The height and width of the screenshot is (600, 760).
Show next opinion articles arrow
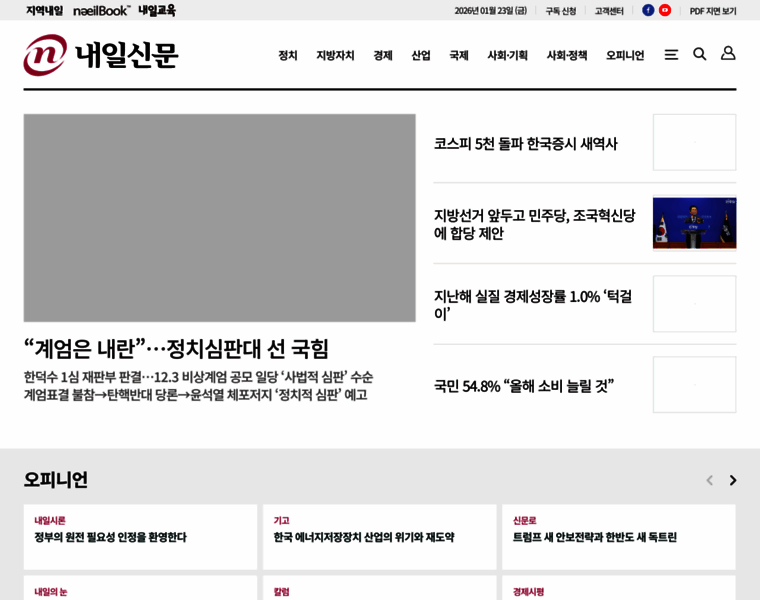point(732,481)
